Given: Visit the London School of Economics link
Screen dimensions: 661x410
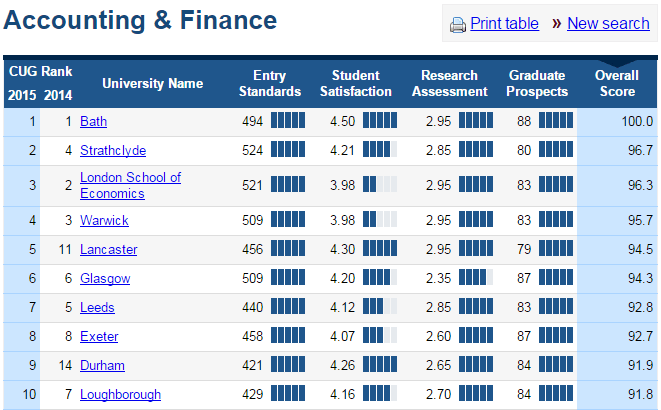Looking at the screenshot, I should 130,185.
